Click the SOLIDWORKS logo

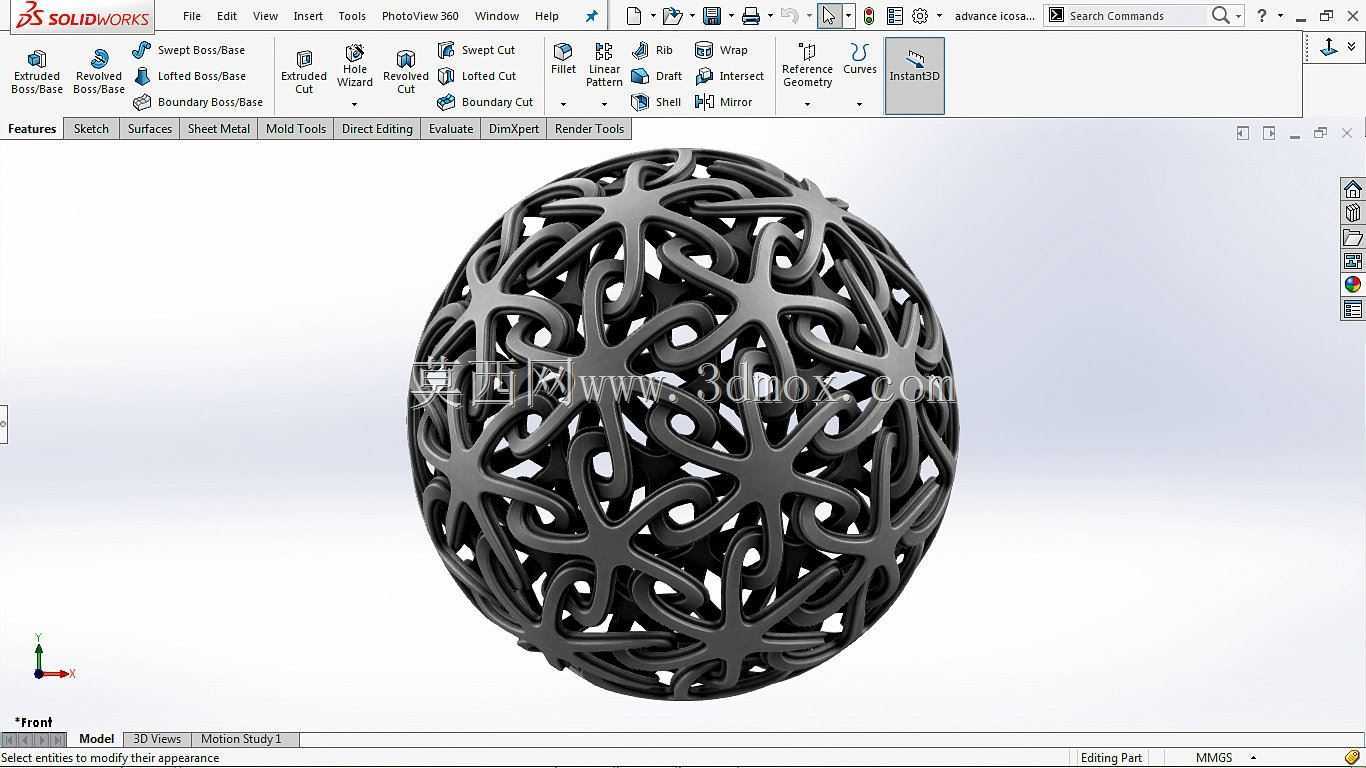pos(83,16)
